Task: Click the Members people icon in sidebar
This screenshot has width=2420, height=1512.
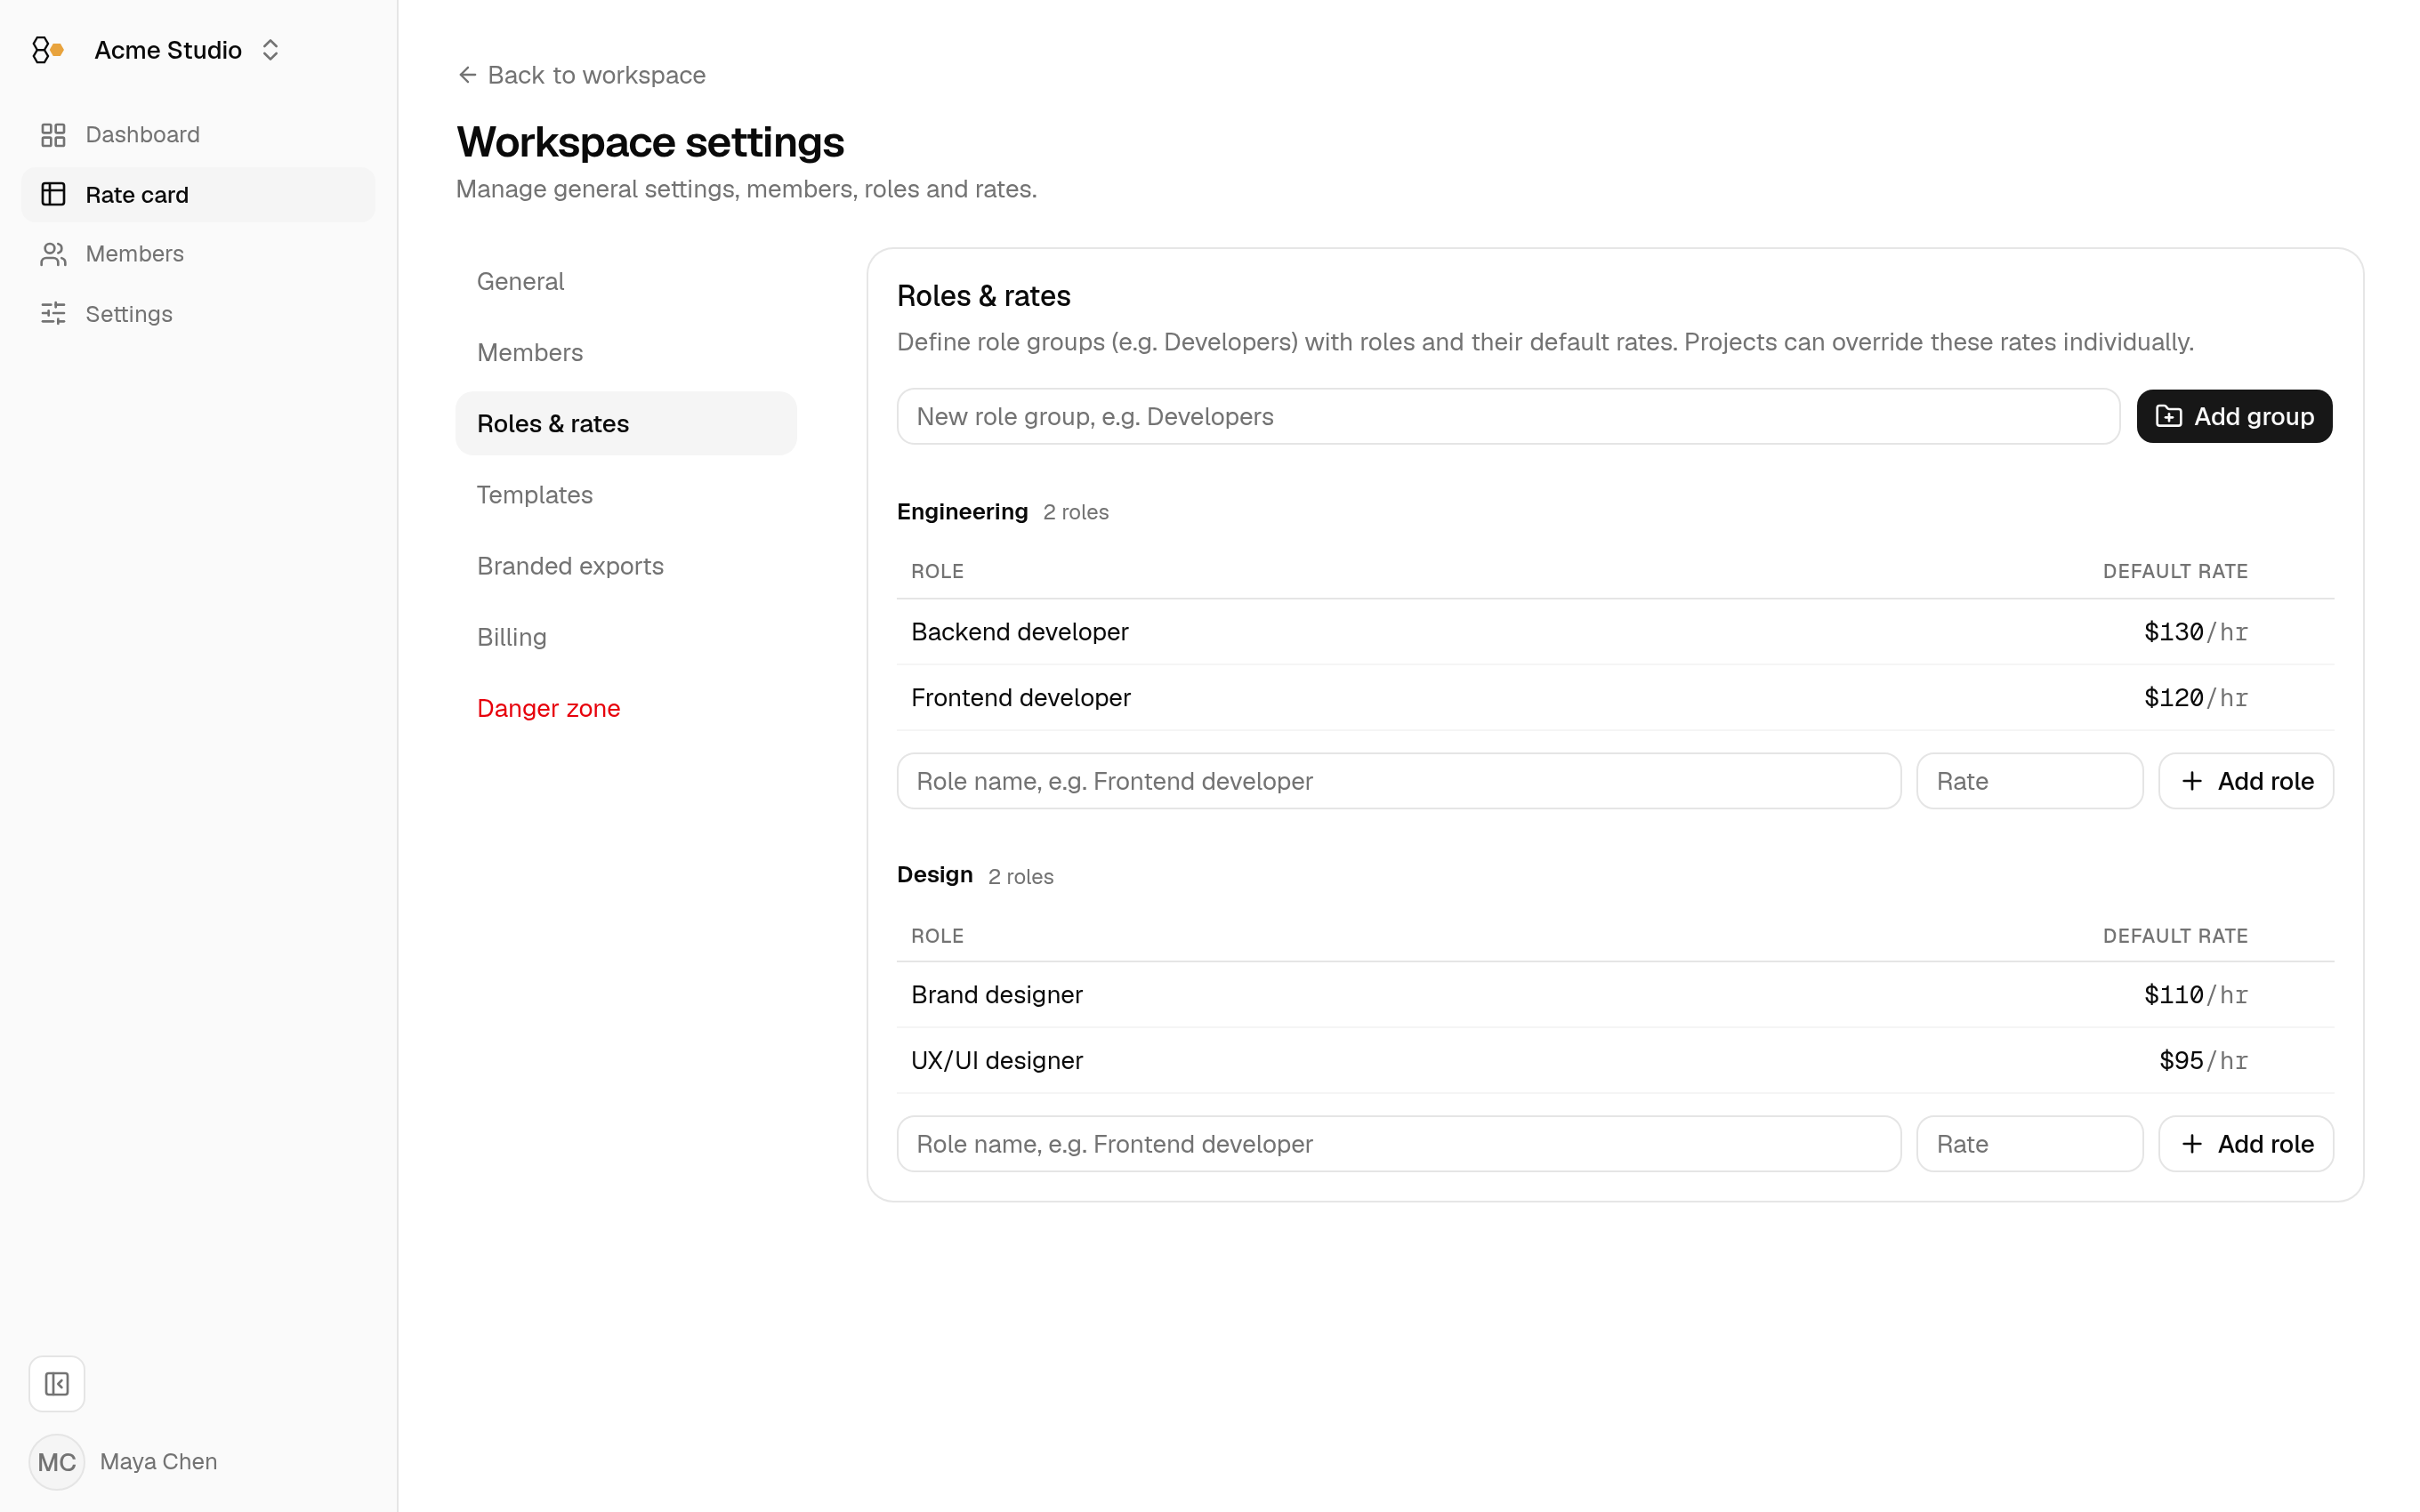Action: [53, 254]
